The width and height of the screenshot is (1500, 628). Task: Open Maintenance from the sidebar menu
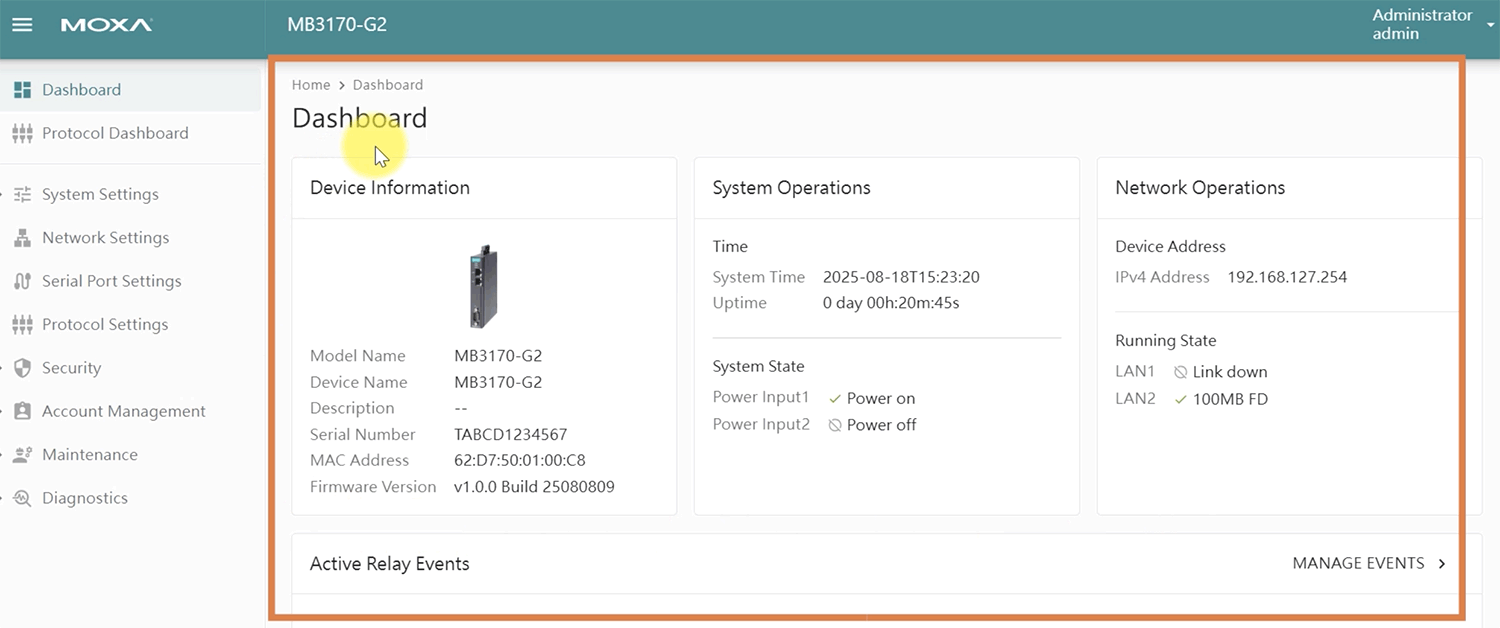90,454
